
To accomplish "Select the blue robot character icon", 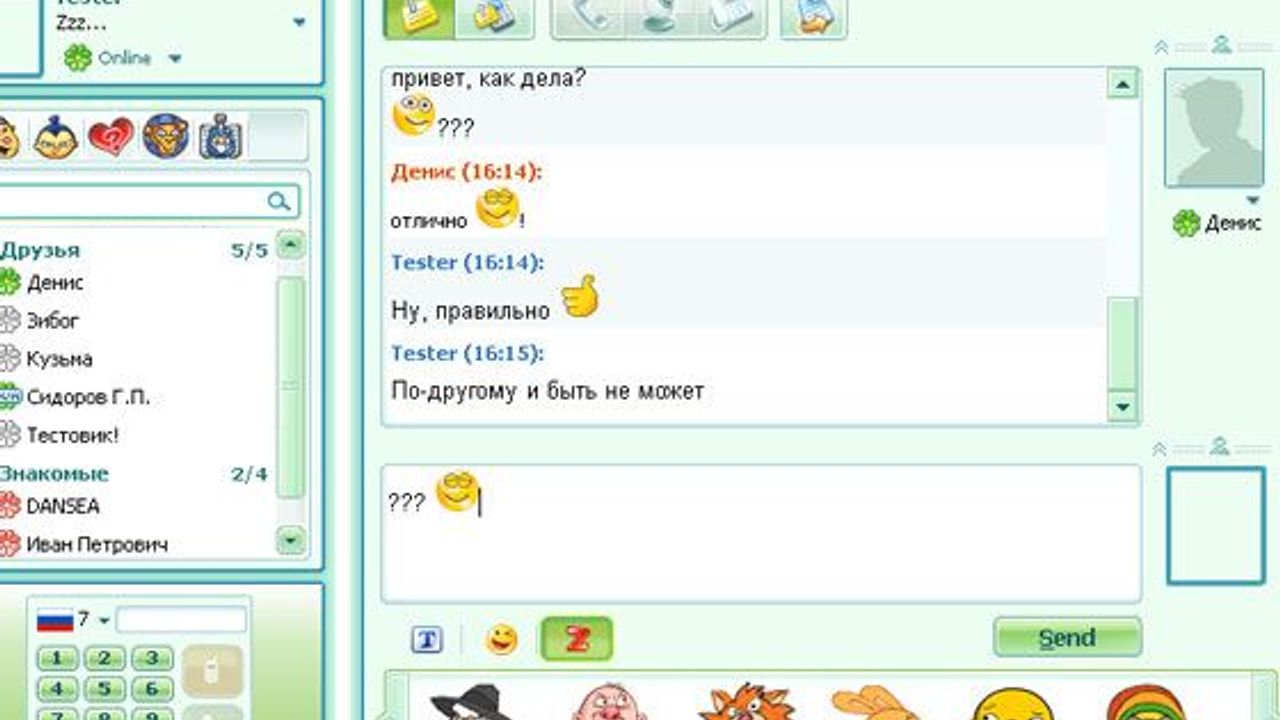I will tap(220, 137).
